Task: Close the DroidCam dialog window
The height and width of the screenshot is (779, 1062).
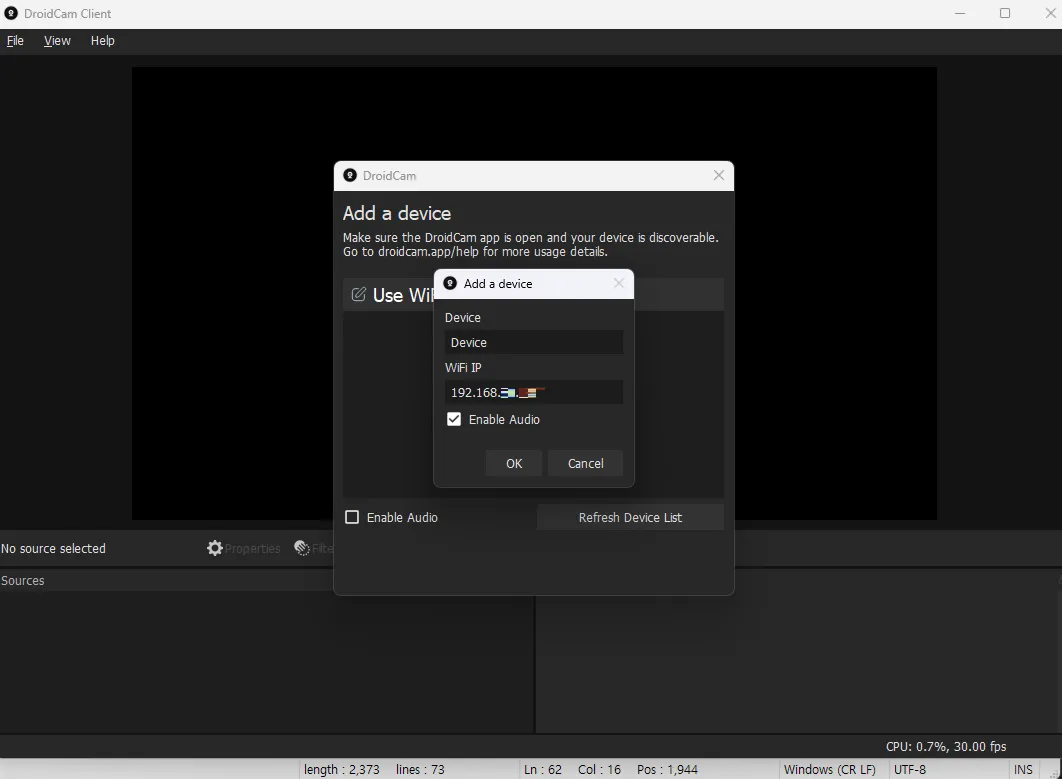Action: (x=719, y=175)
